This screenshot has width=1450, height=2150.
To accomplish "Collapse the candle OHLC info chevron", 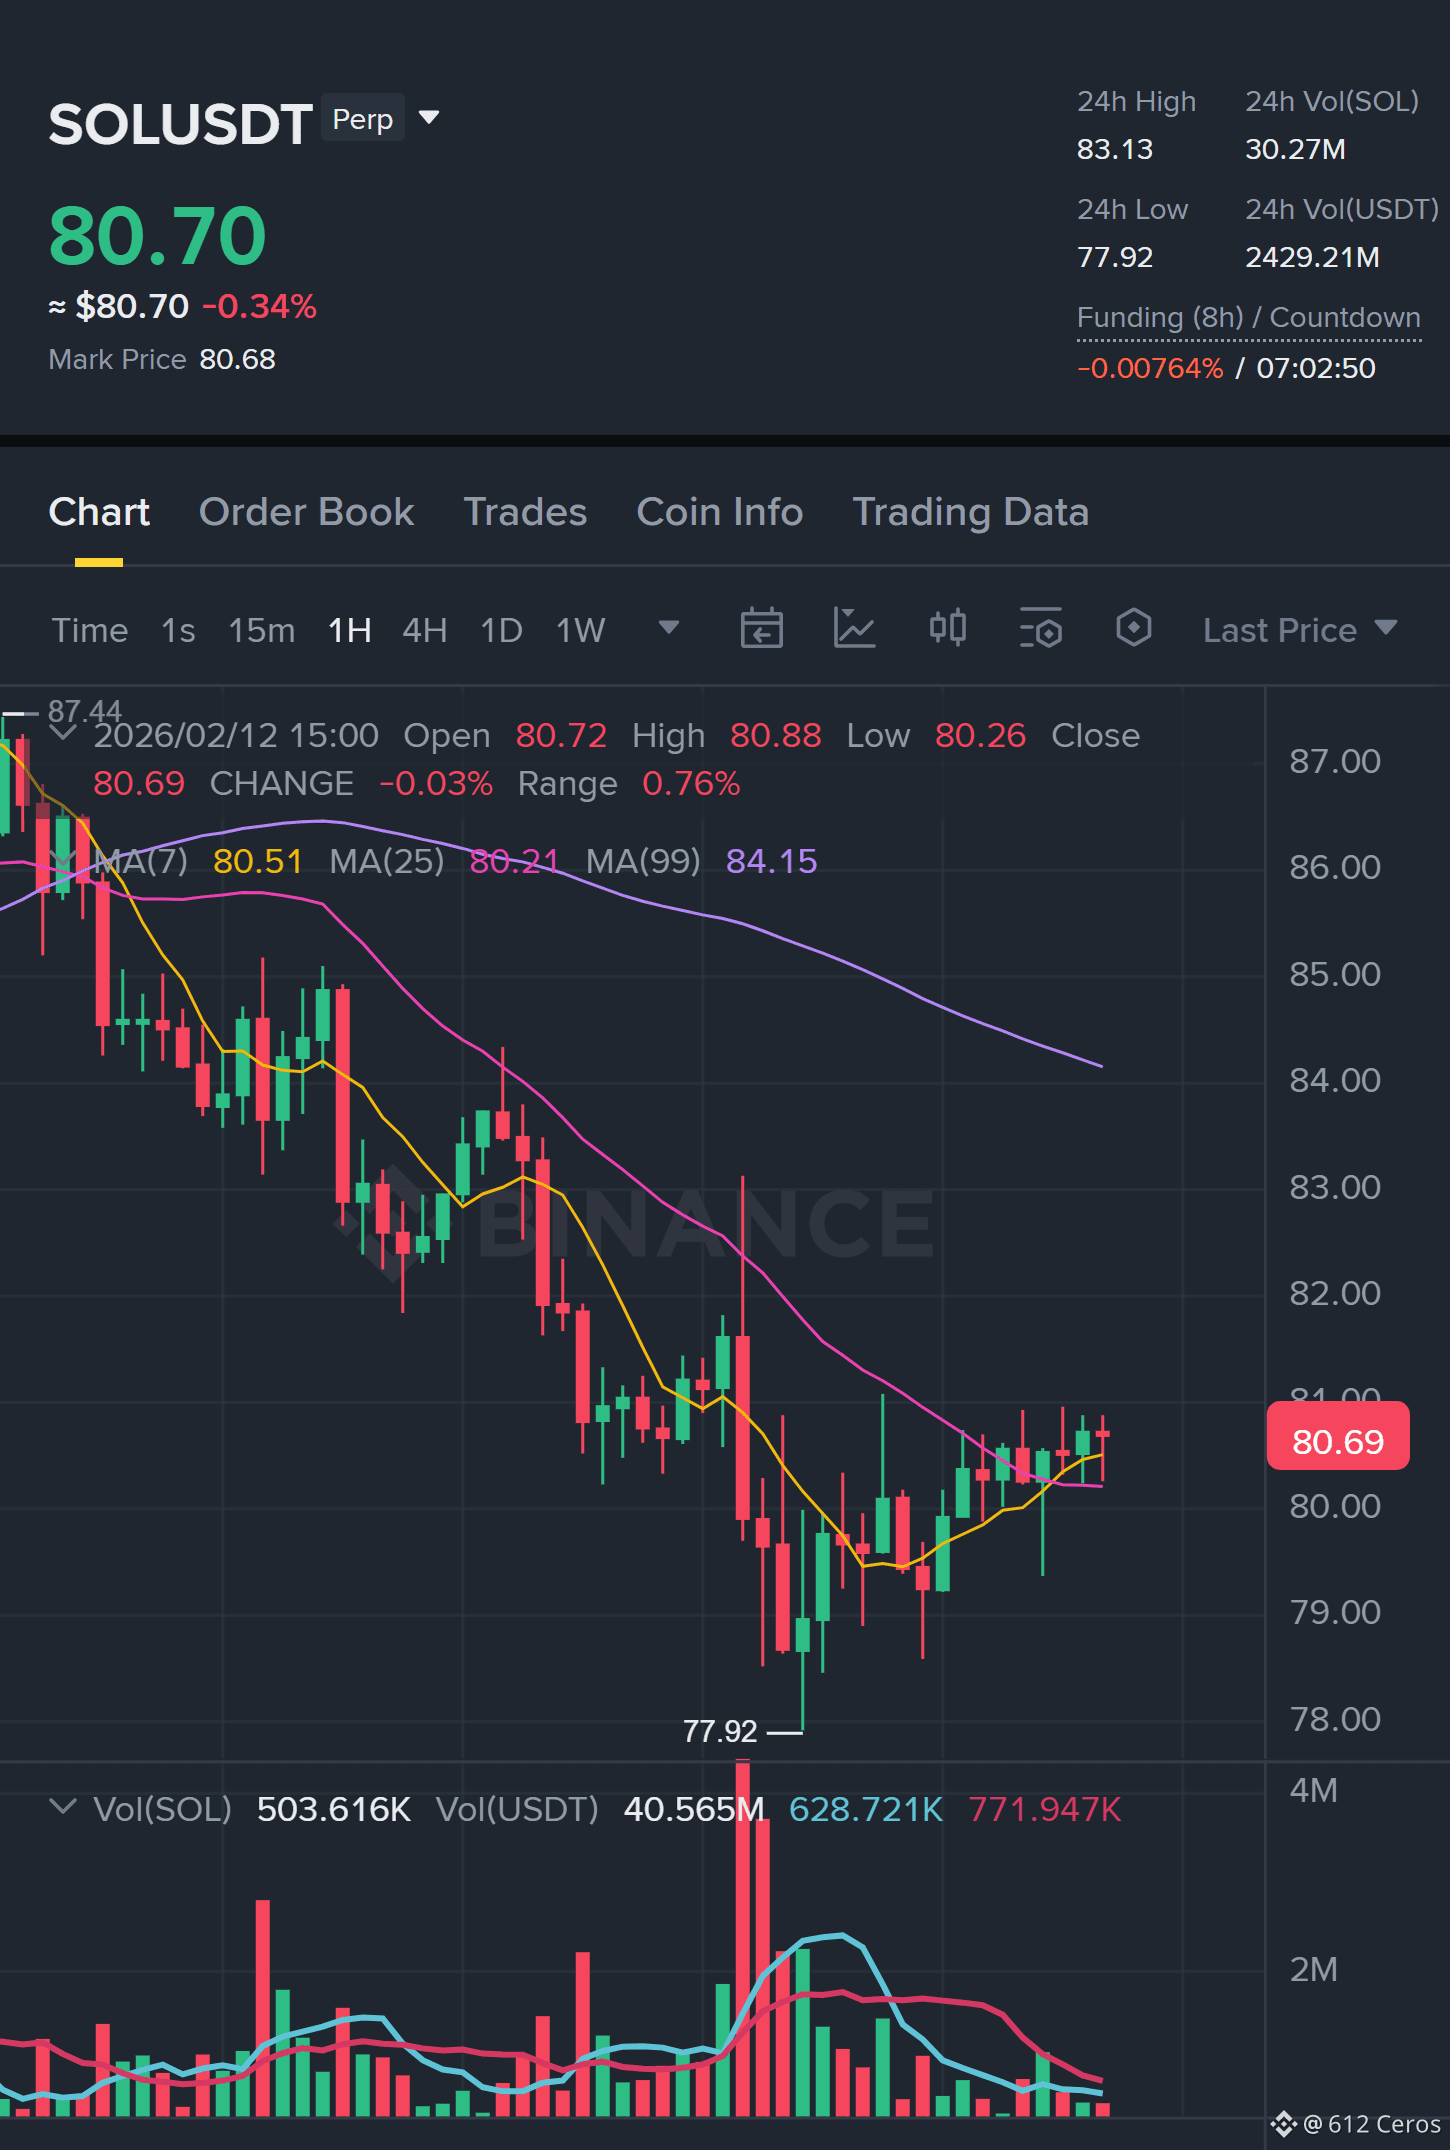I will point(62,733).
